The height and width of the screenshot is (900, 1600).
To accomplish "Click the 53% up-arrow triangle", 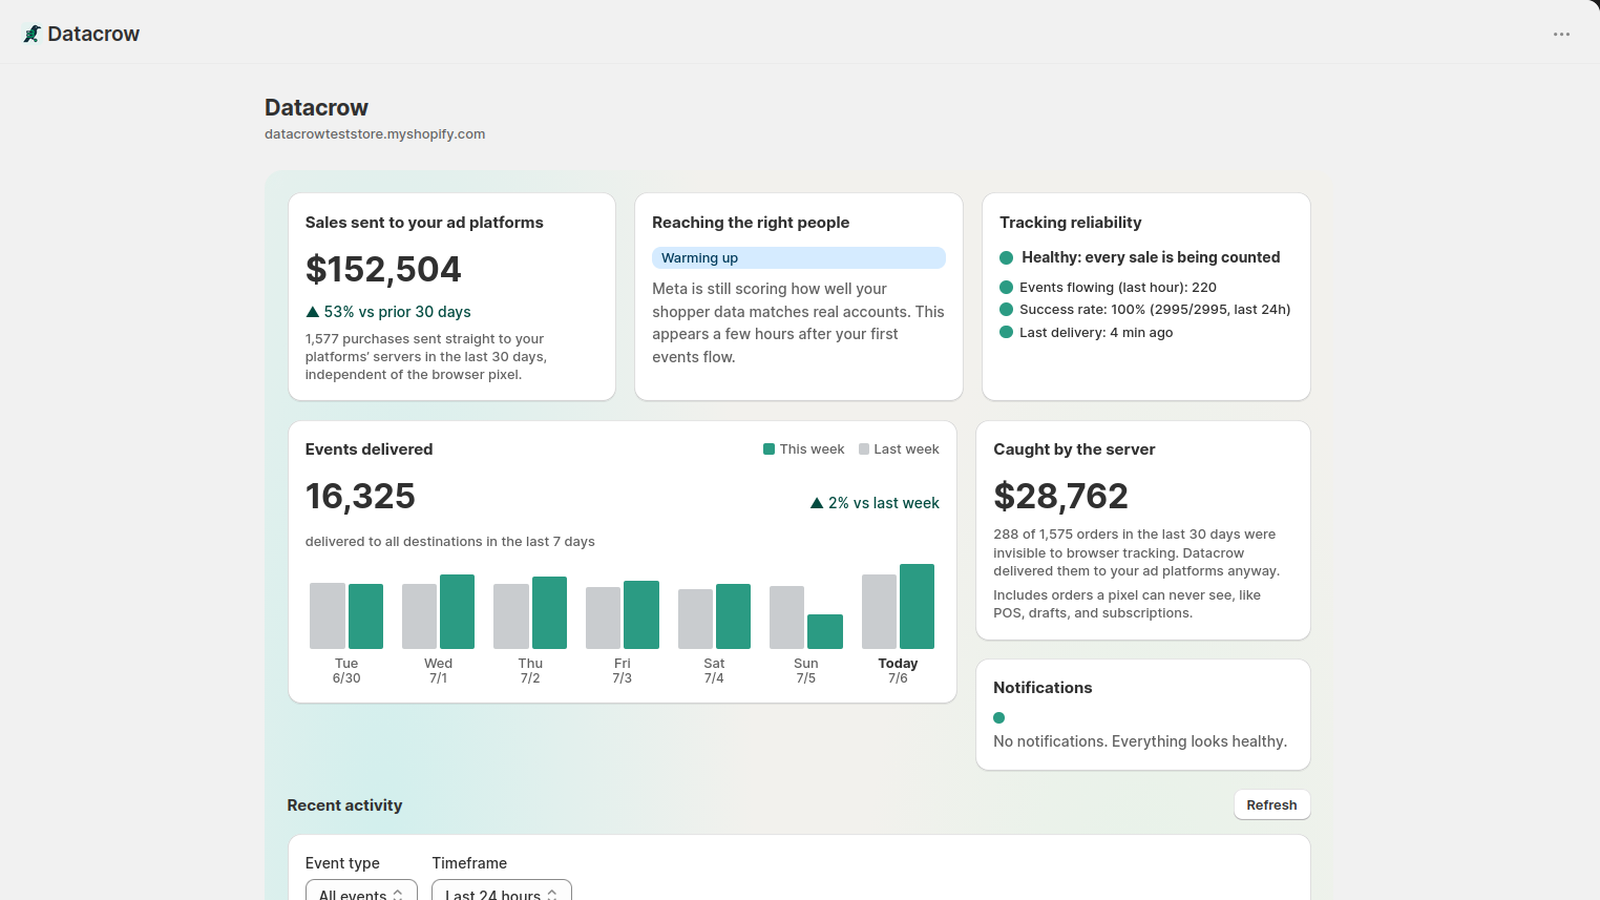I will 312,312.
